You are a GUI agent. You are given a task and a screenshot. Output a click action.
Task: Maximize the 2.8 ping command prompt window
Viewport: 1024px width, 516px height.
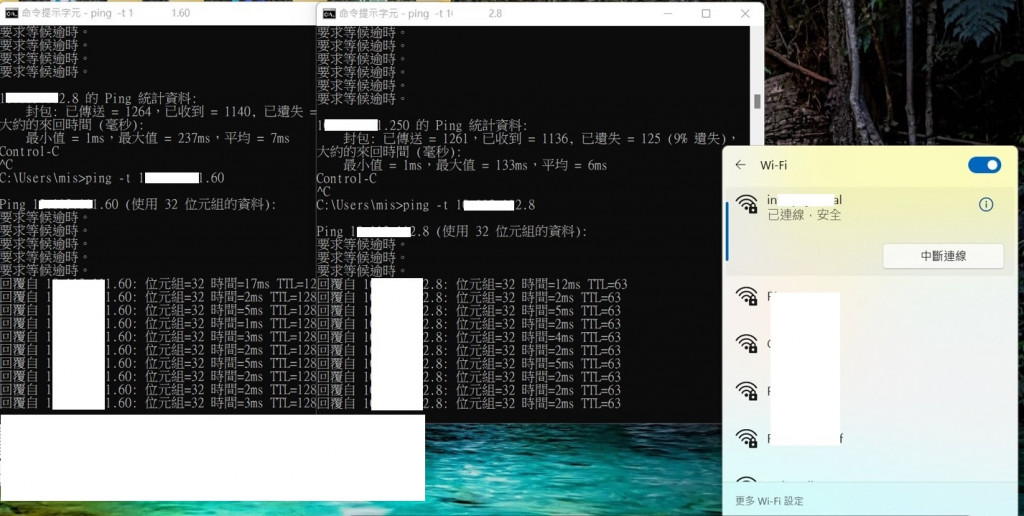coord(706,13)
